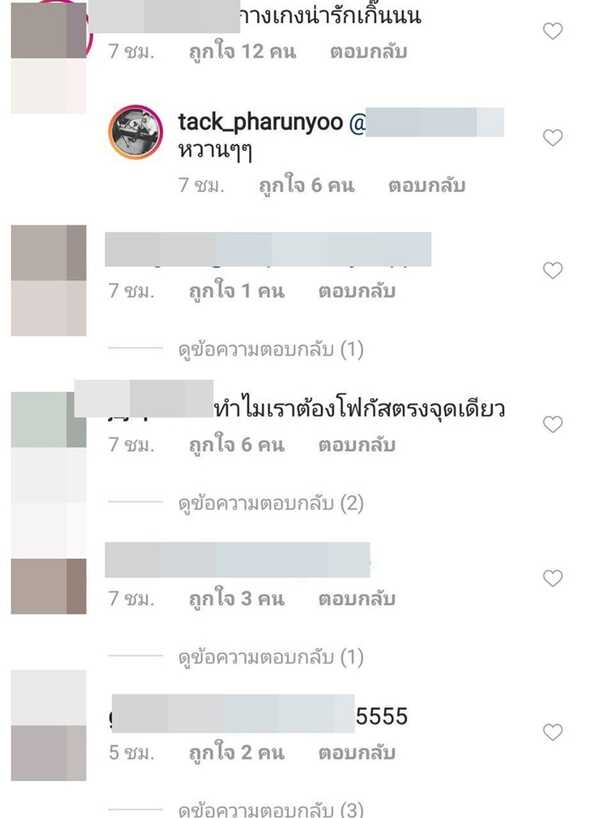Image resolution: width=600 pixels, height=818 pixels.
Task: Reply to the comment with 12 likes
Action: [368, 52]
